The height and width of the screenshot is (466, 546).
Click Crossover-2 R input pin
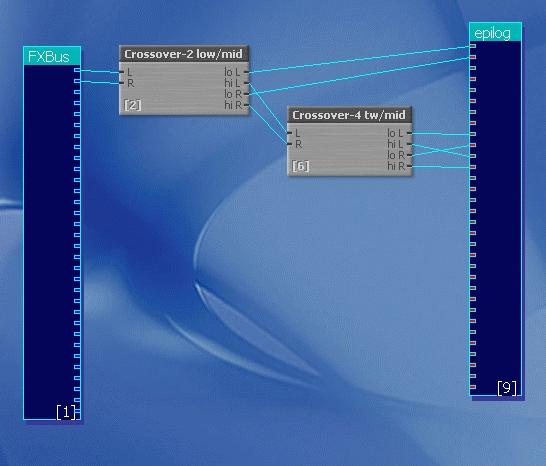tap(122, 83)
